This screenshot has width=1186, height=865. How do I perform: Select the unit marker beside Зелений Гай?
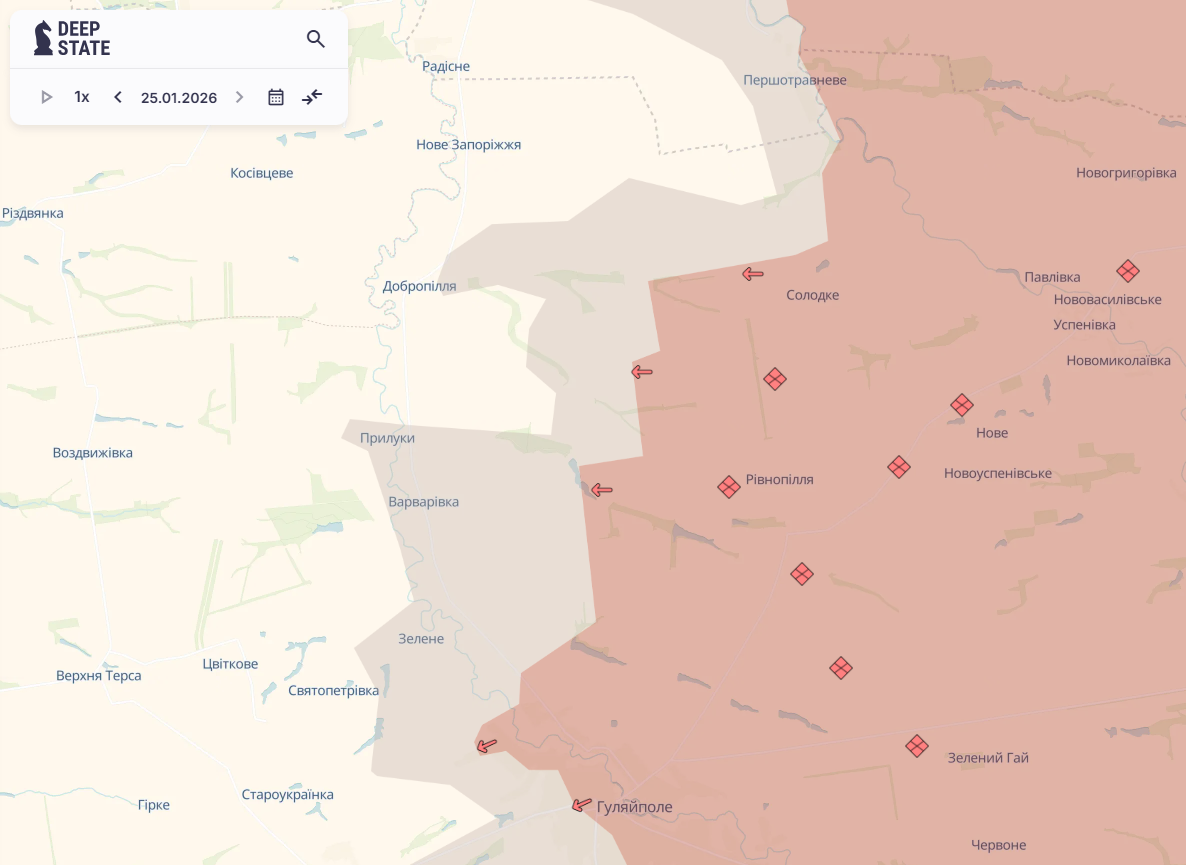point(917,746)
